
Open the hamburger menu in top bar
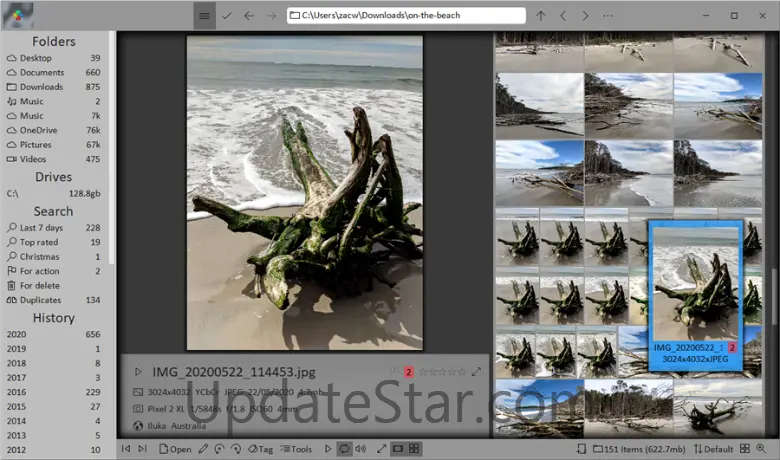[204, 15]
